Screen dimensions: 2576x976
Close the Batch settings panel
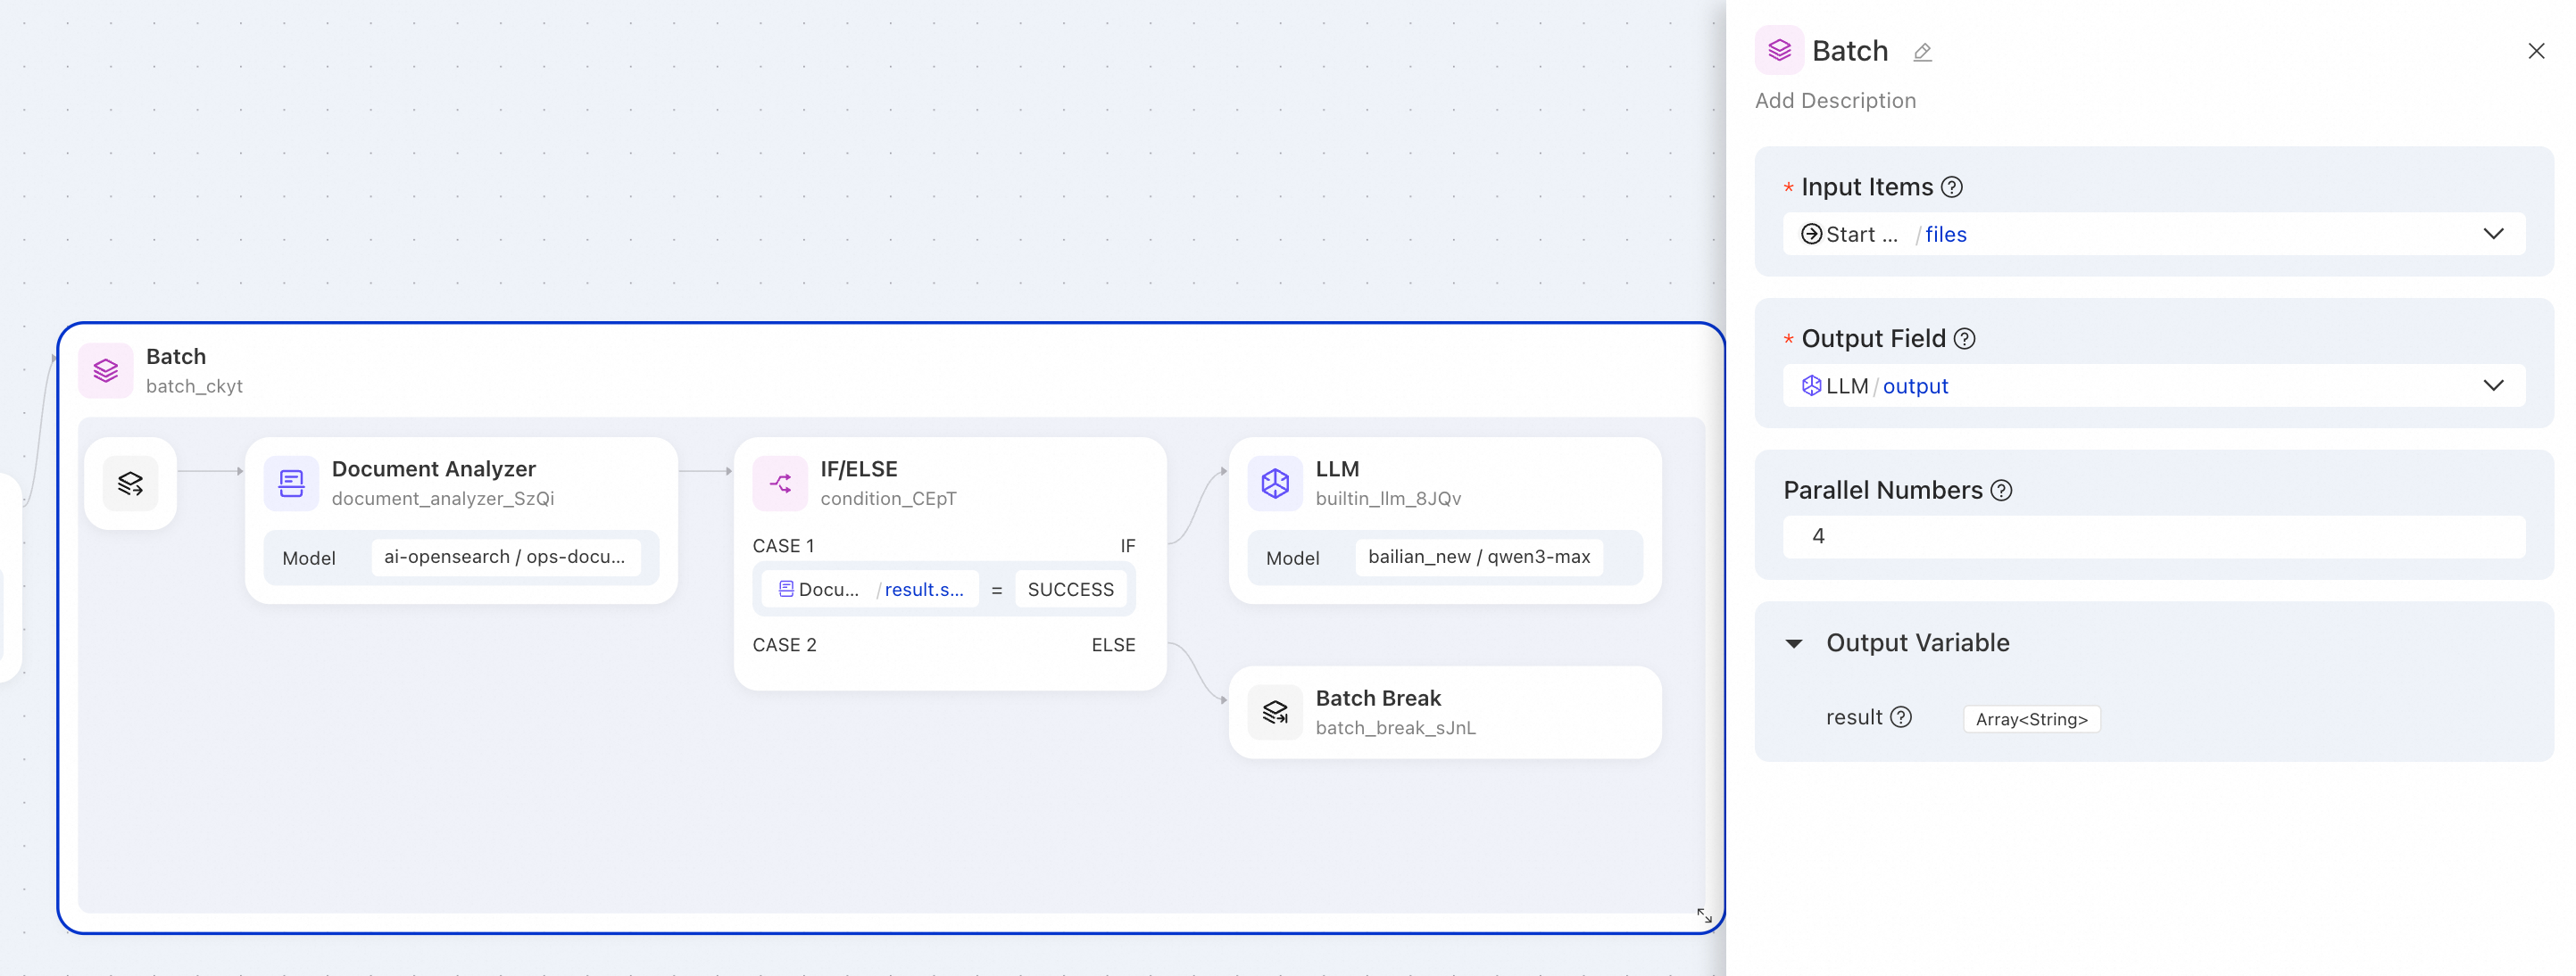click(2536, 51)
